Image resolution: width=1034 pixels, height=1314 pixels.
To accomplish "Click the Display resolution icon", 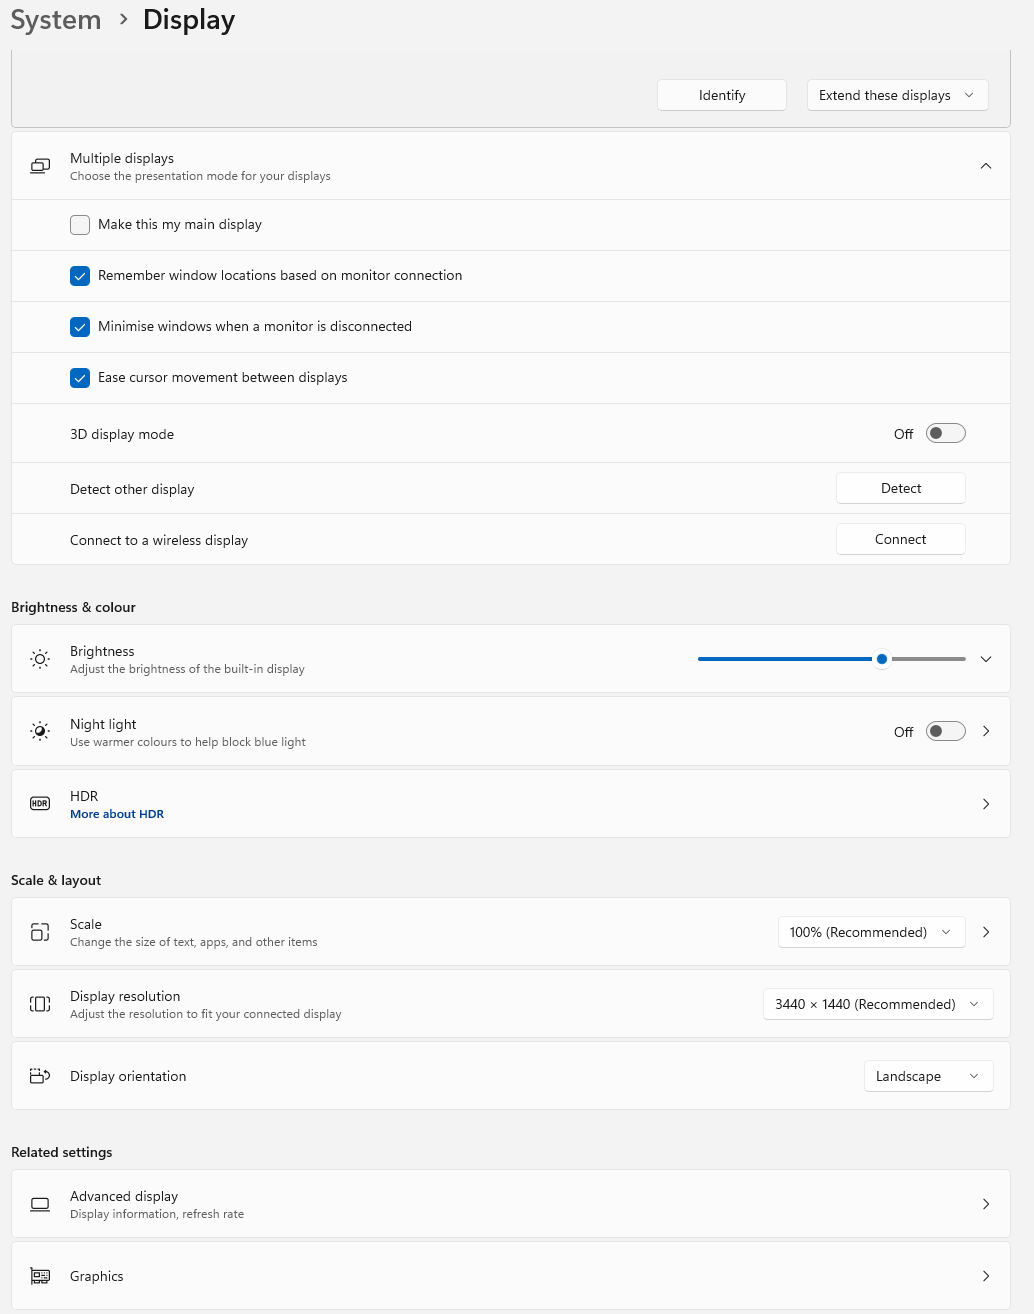I will pos(40,1004).
